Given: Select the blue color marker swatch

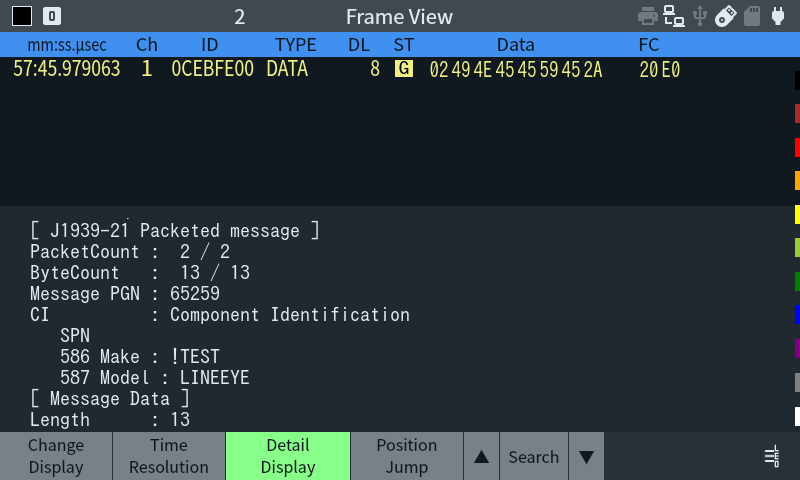Looking at the screenshot, I should coord(796,315).
